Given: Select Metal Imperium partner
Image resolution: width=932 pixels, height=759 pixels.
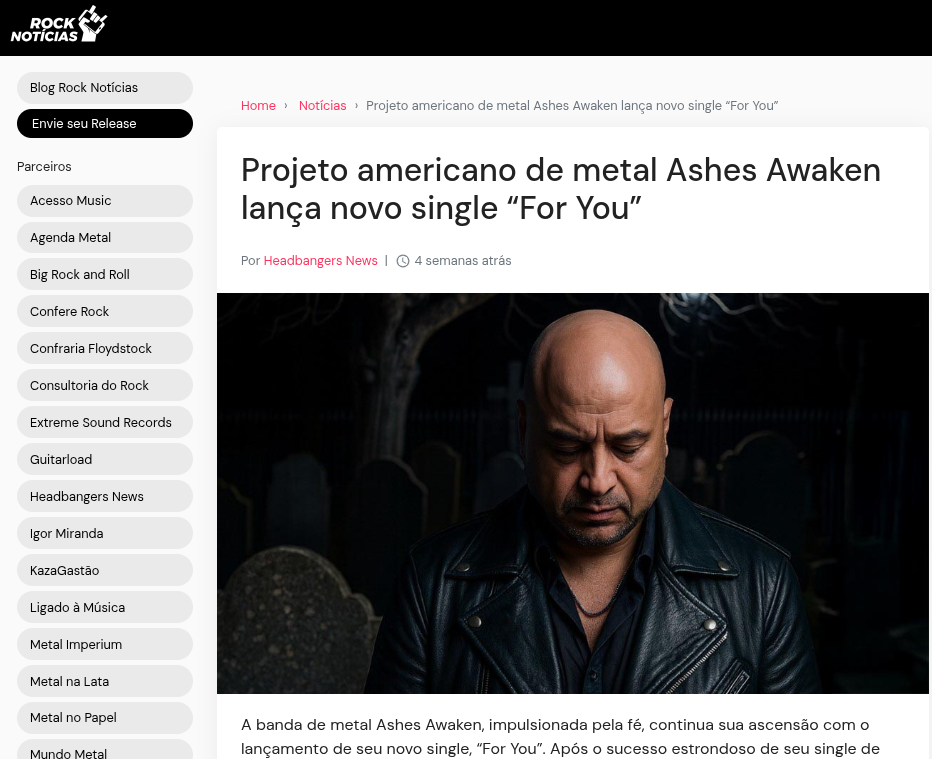Looking at the screenshot, I should pyautogui.click(x=105, y=645).
